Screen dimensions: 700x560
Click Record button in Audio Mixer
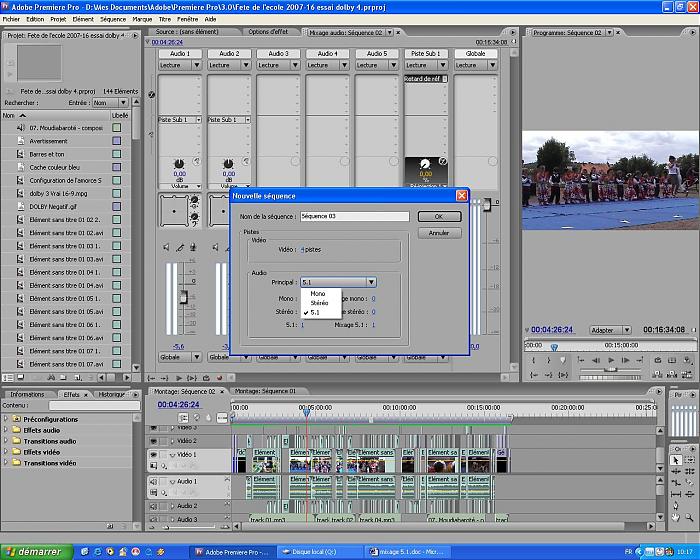click(219, 378)
